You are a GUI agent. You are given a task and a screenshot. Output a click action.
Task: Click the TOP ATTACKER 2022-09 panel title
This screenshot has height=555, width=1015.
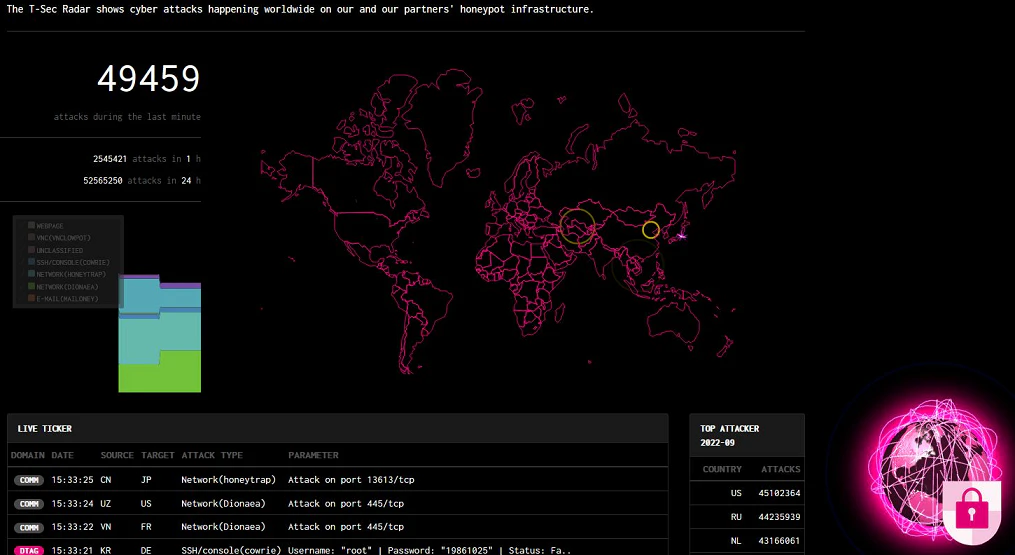730,436
